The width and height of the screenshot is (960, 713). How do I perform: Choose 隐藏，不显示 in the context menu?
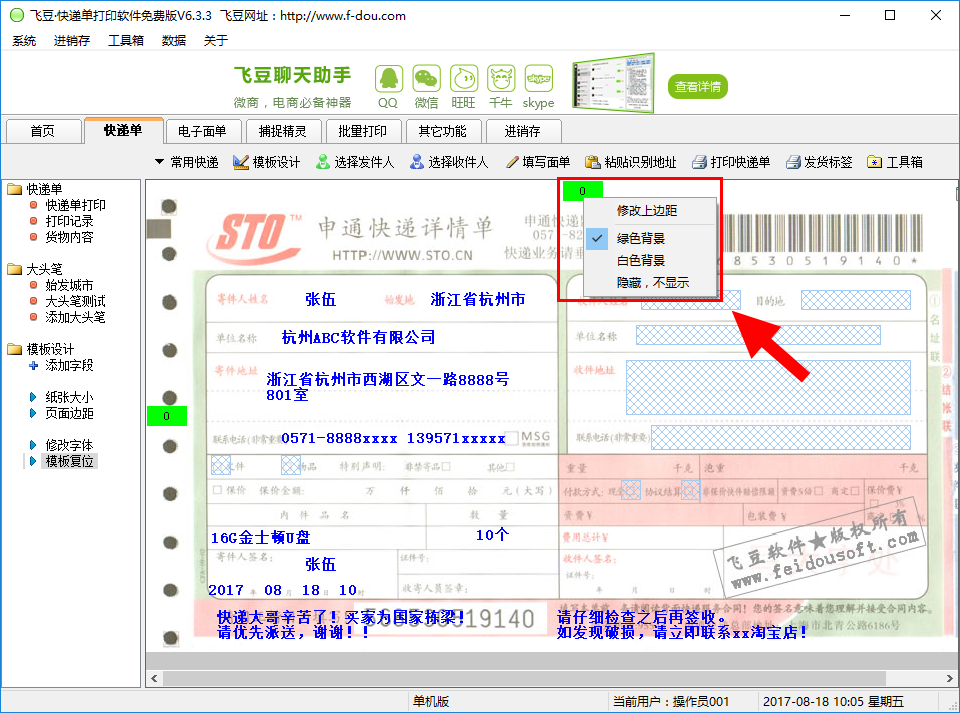point(650,283)
